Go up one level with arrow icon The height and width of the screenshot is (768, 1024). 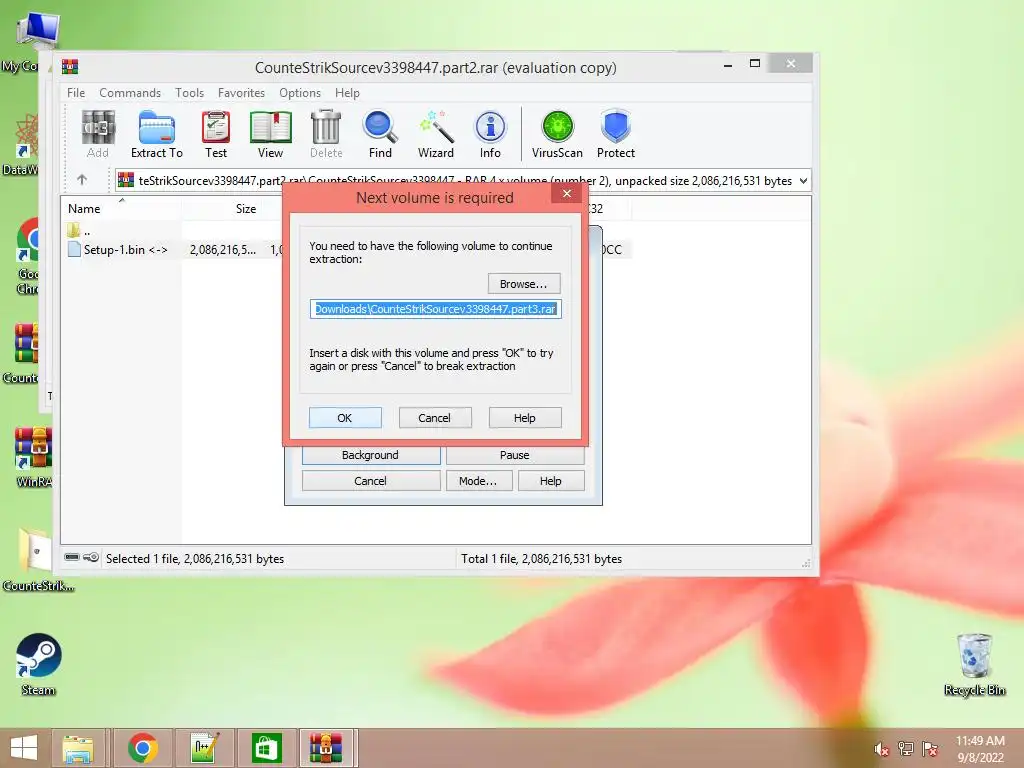pyautogui.click(x=82, y=180)
